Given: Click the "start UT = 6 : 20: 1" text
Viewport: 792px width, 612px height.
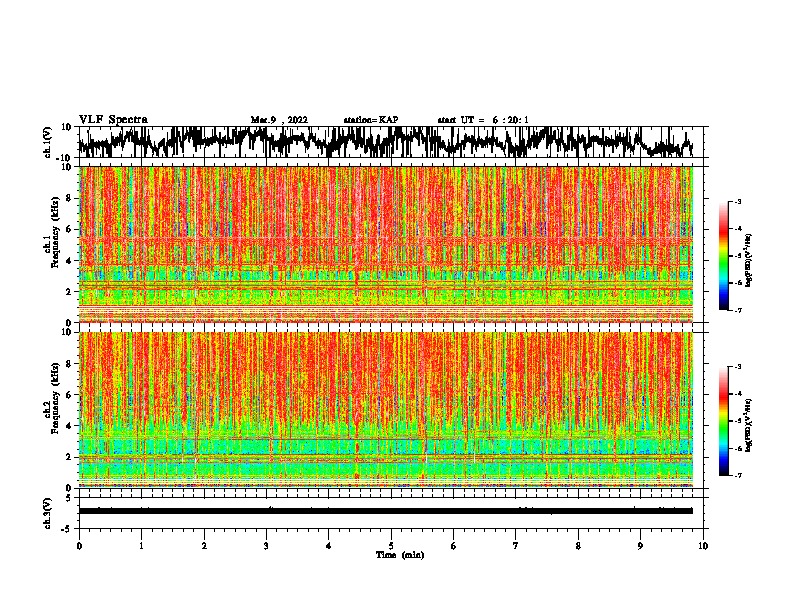Looking at the screenshot, I should point(483,120).
